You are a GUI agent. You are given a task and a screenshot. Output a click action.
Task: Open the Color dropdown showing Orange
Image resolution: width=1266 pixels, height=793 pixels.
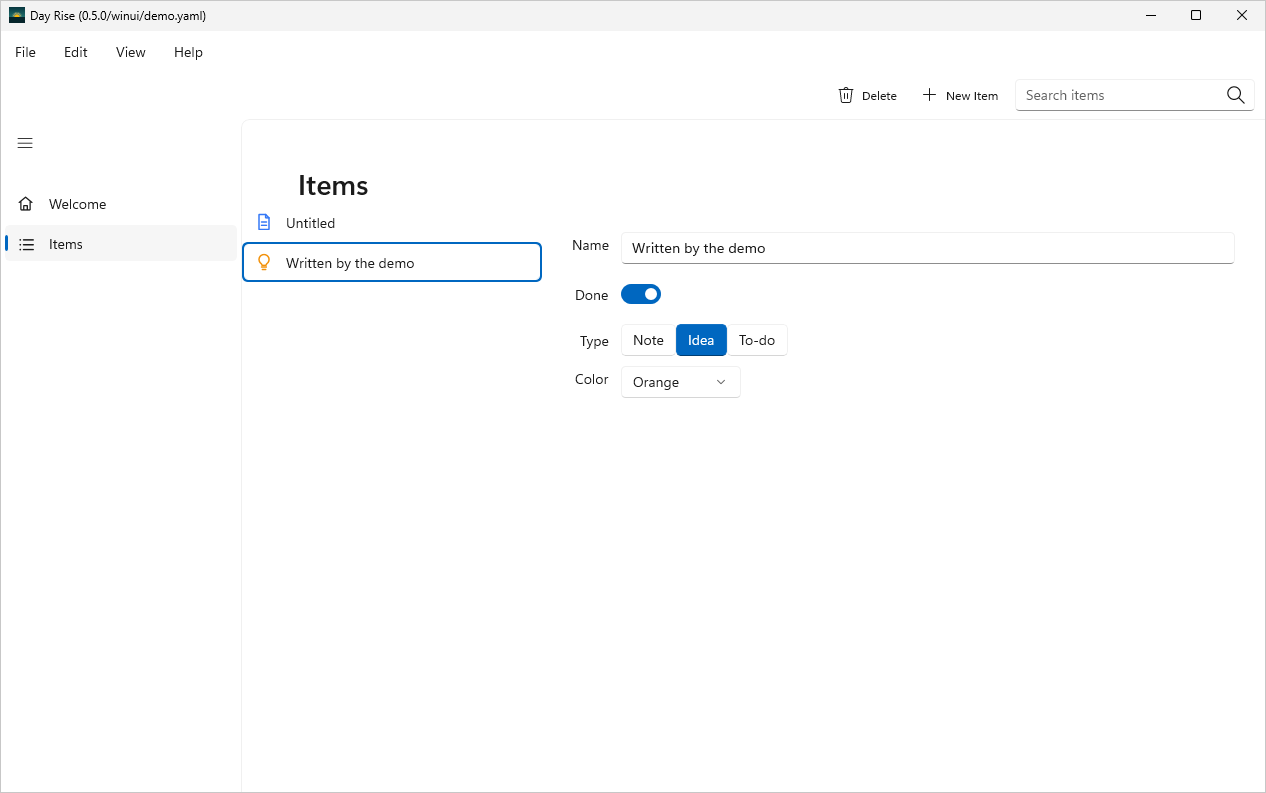(x=681, y=382)
